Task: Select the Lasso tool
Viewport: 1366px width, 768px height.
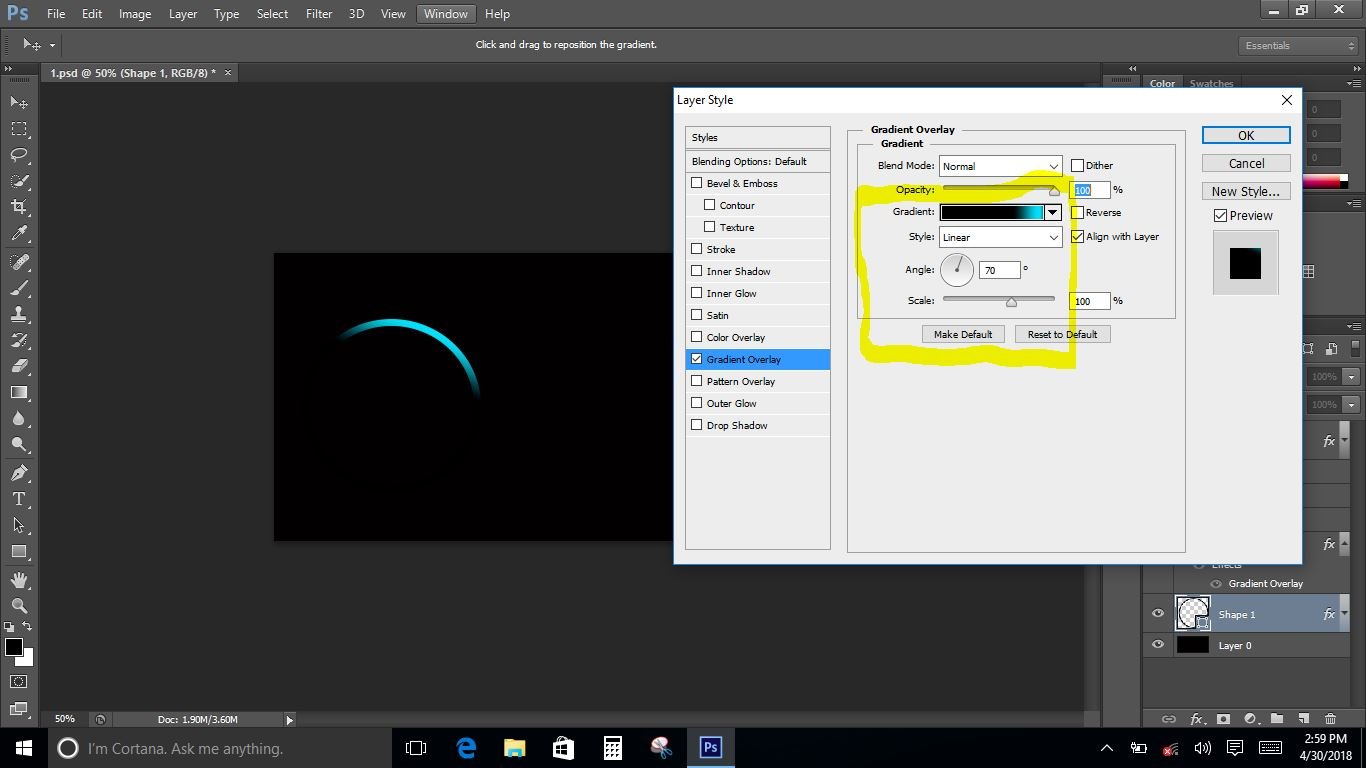Action: (x=19, y=154)
